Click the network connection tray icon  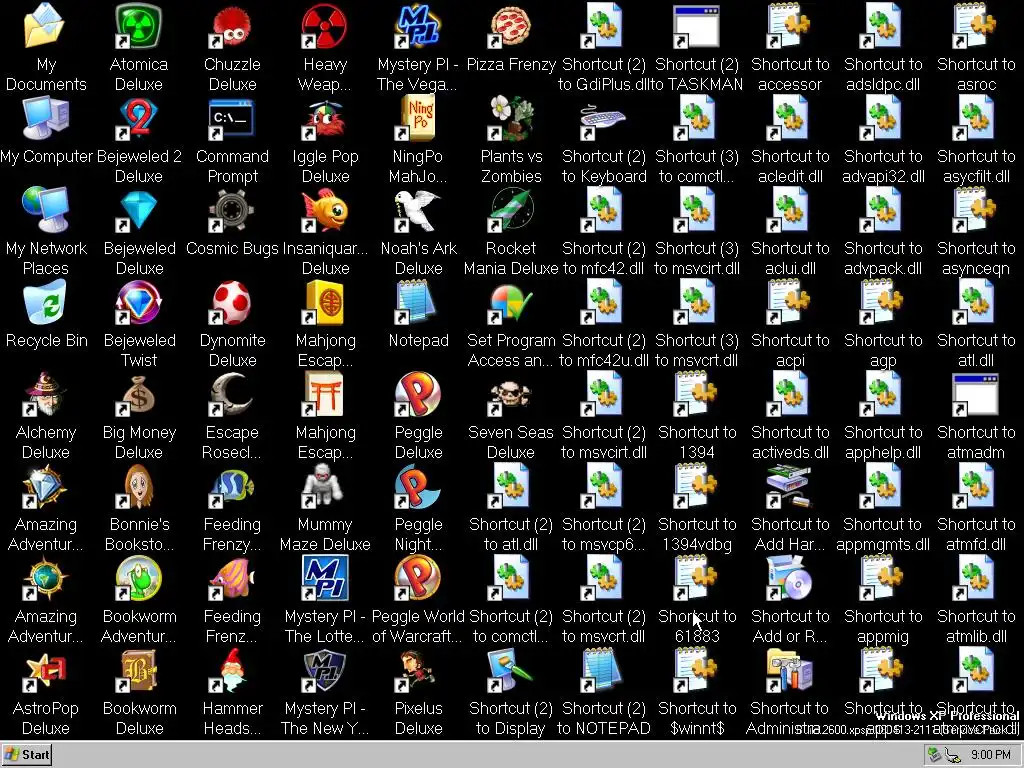953,756
